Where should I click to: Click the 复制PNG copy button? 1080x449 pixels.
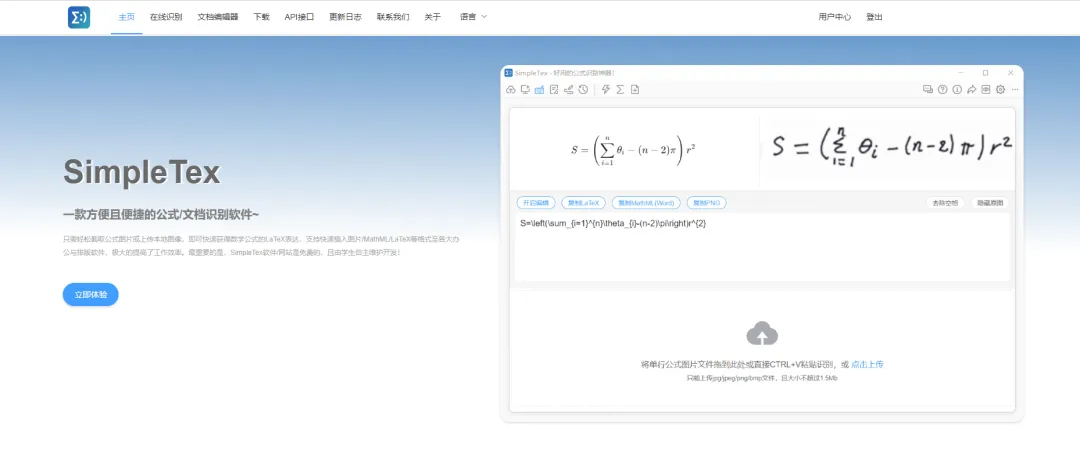(707, 202)
